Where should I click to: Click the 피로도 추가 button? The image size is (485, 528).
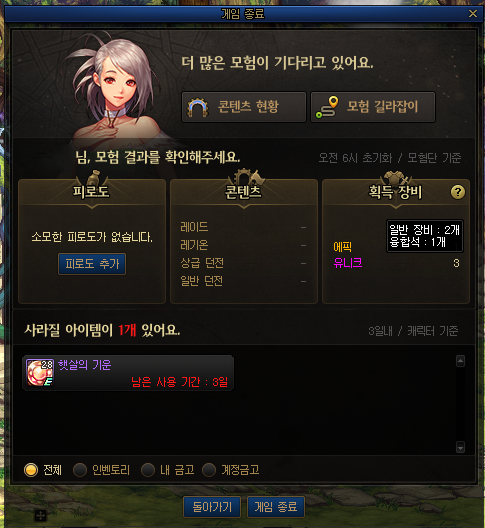[x=92, y=264]
